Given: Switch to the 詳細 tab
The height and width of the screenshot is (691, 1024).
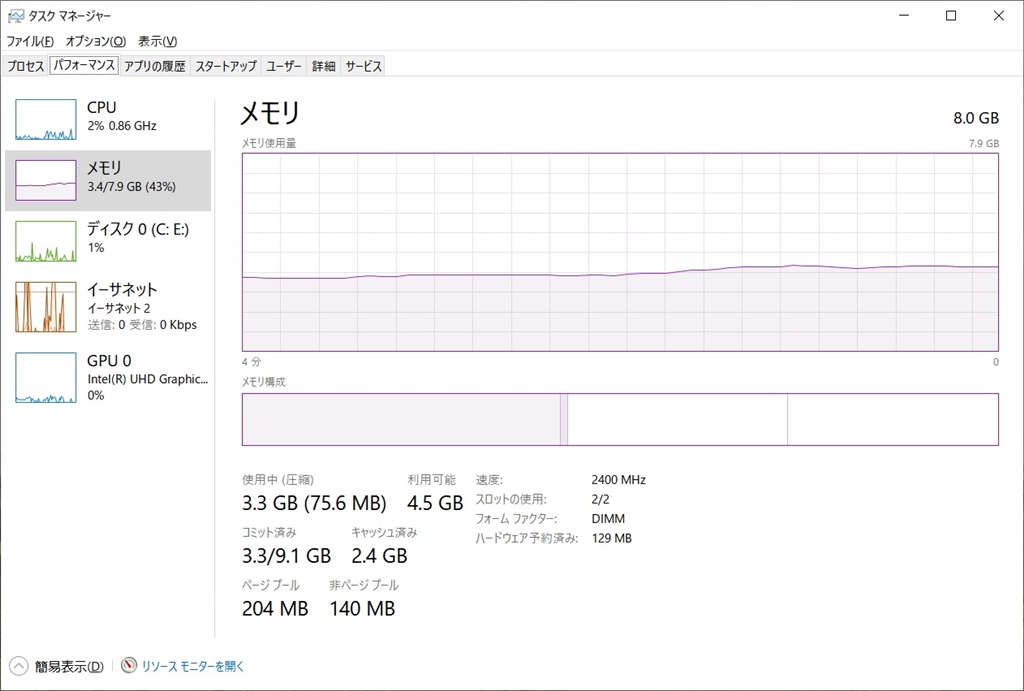Looking at the screenshot, I should pyautogui.click(x=323, y=66).
